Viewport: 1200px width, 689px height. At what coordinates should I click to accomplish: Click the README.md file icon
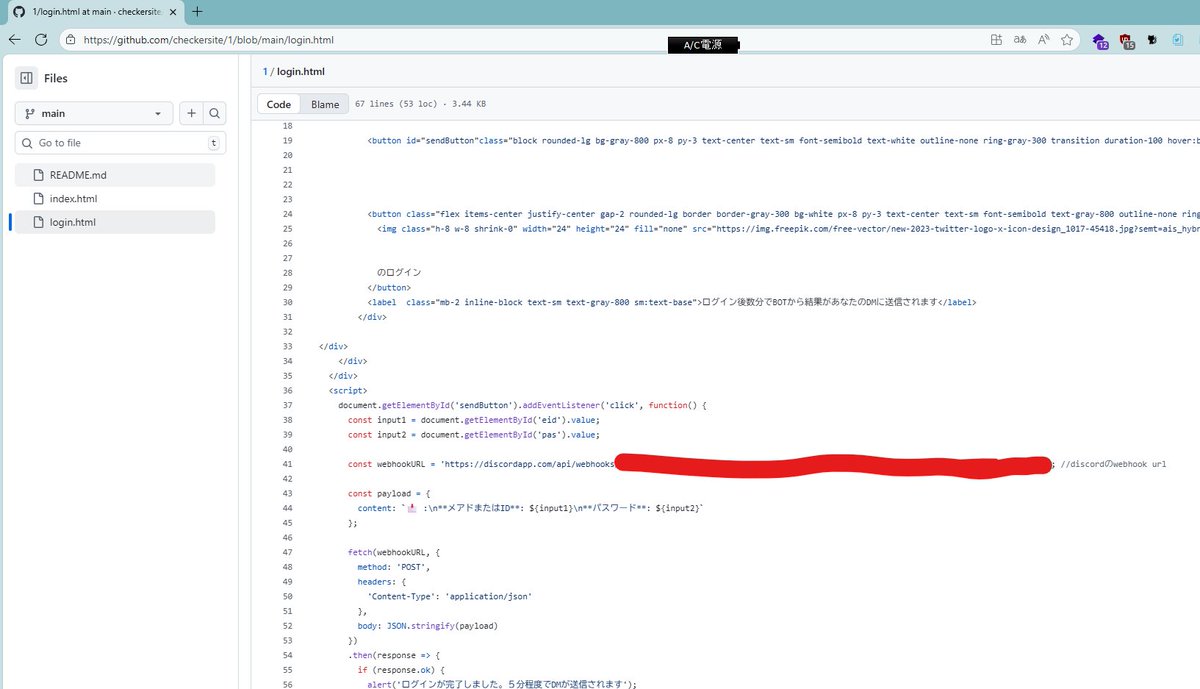(40, 175)
